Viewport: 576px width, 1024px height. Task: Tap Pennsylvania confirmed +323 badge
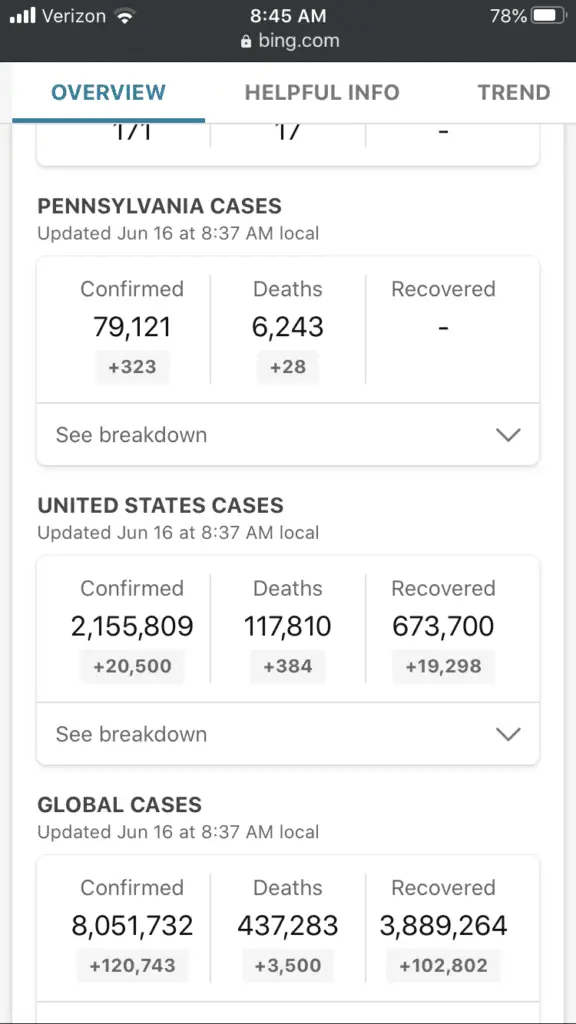tap(133, 367)
